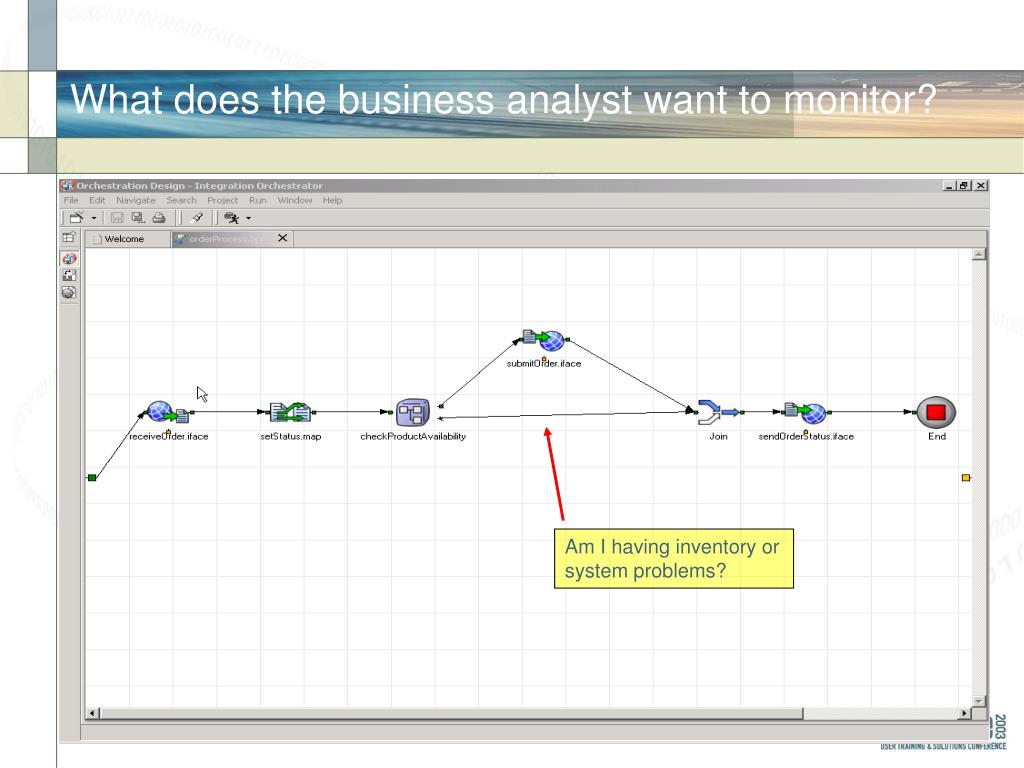
Task: Close the orderProcess tab
Action: tap(282, 238)
